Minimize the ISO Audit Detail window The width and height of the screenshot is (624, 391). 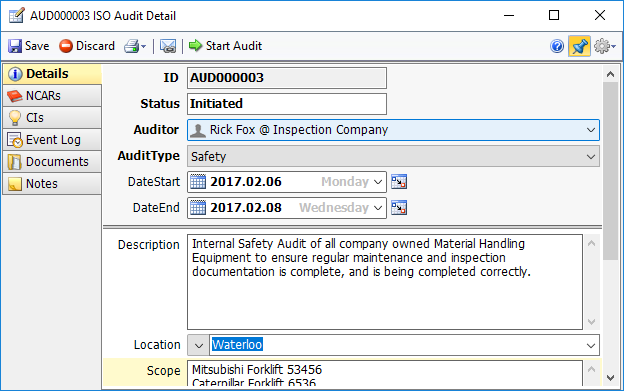(x=509, y=16)
